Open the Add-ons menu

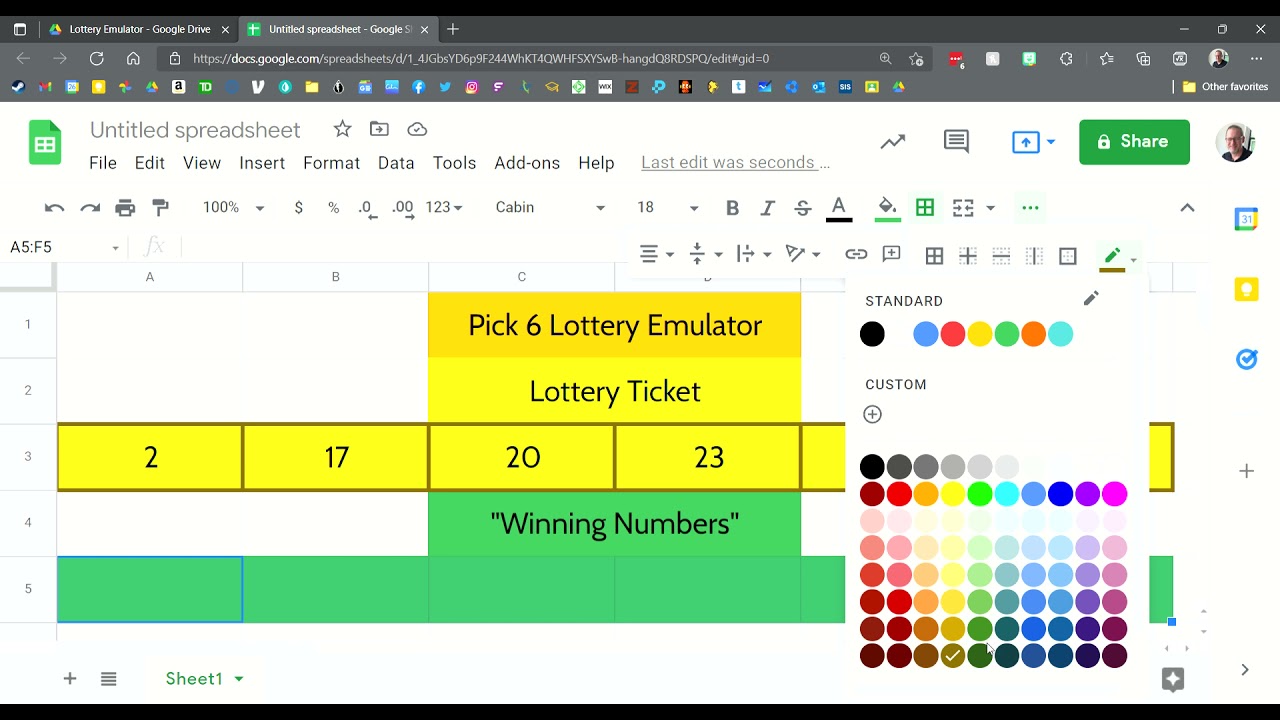[527, 163]
